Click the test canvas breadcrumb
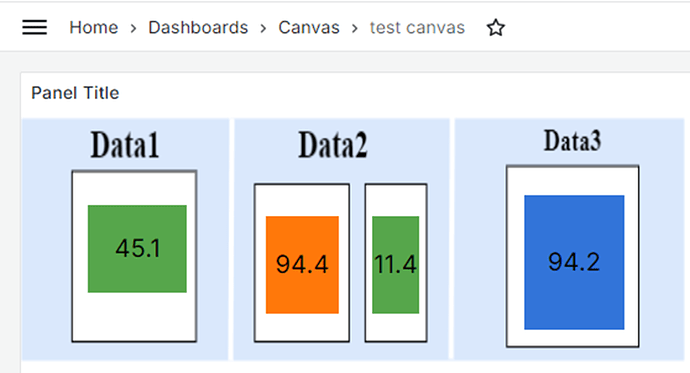Viewport: 690px width, 373px height. click(417, 28)
